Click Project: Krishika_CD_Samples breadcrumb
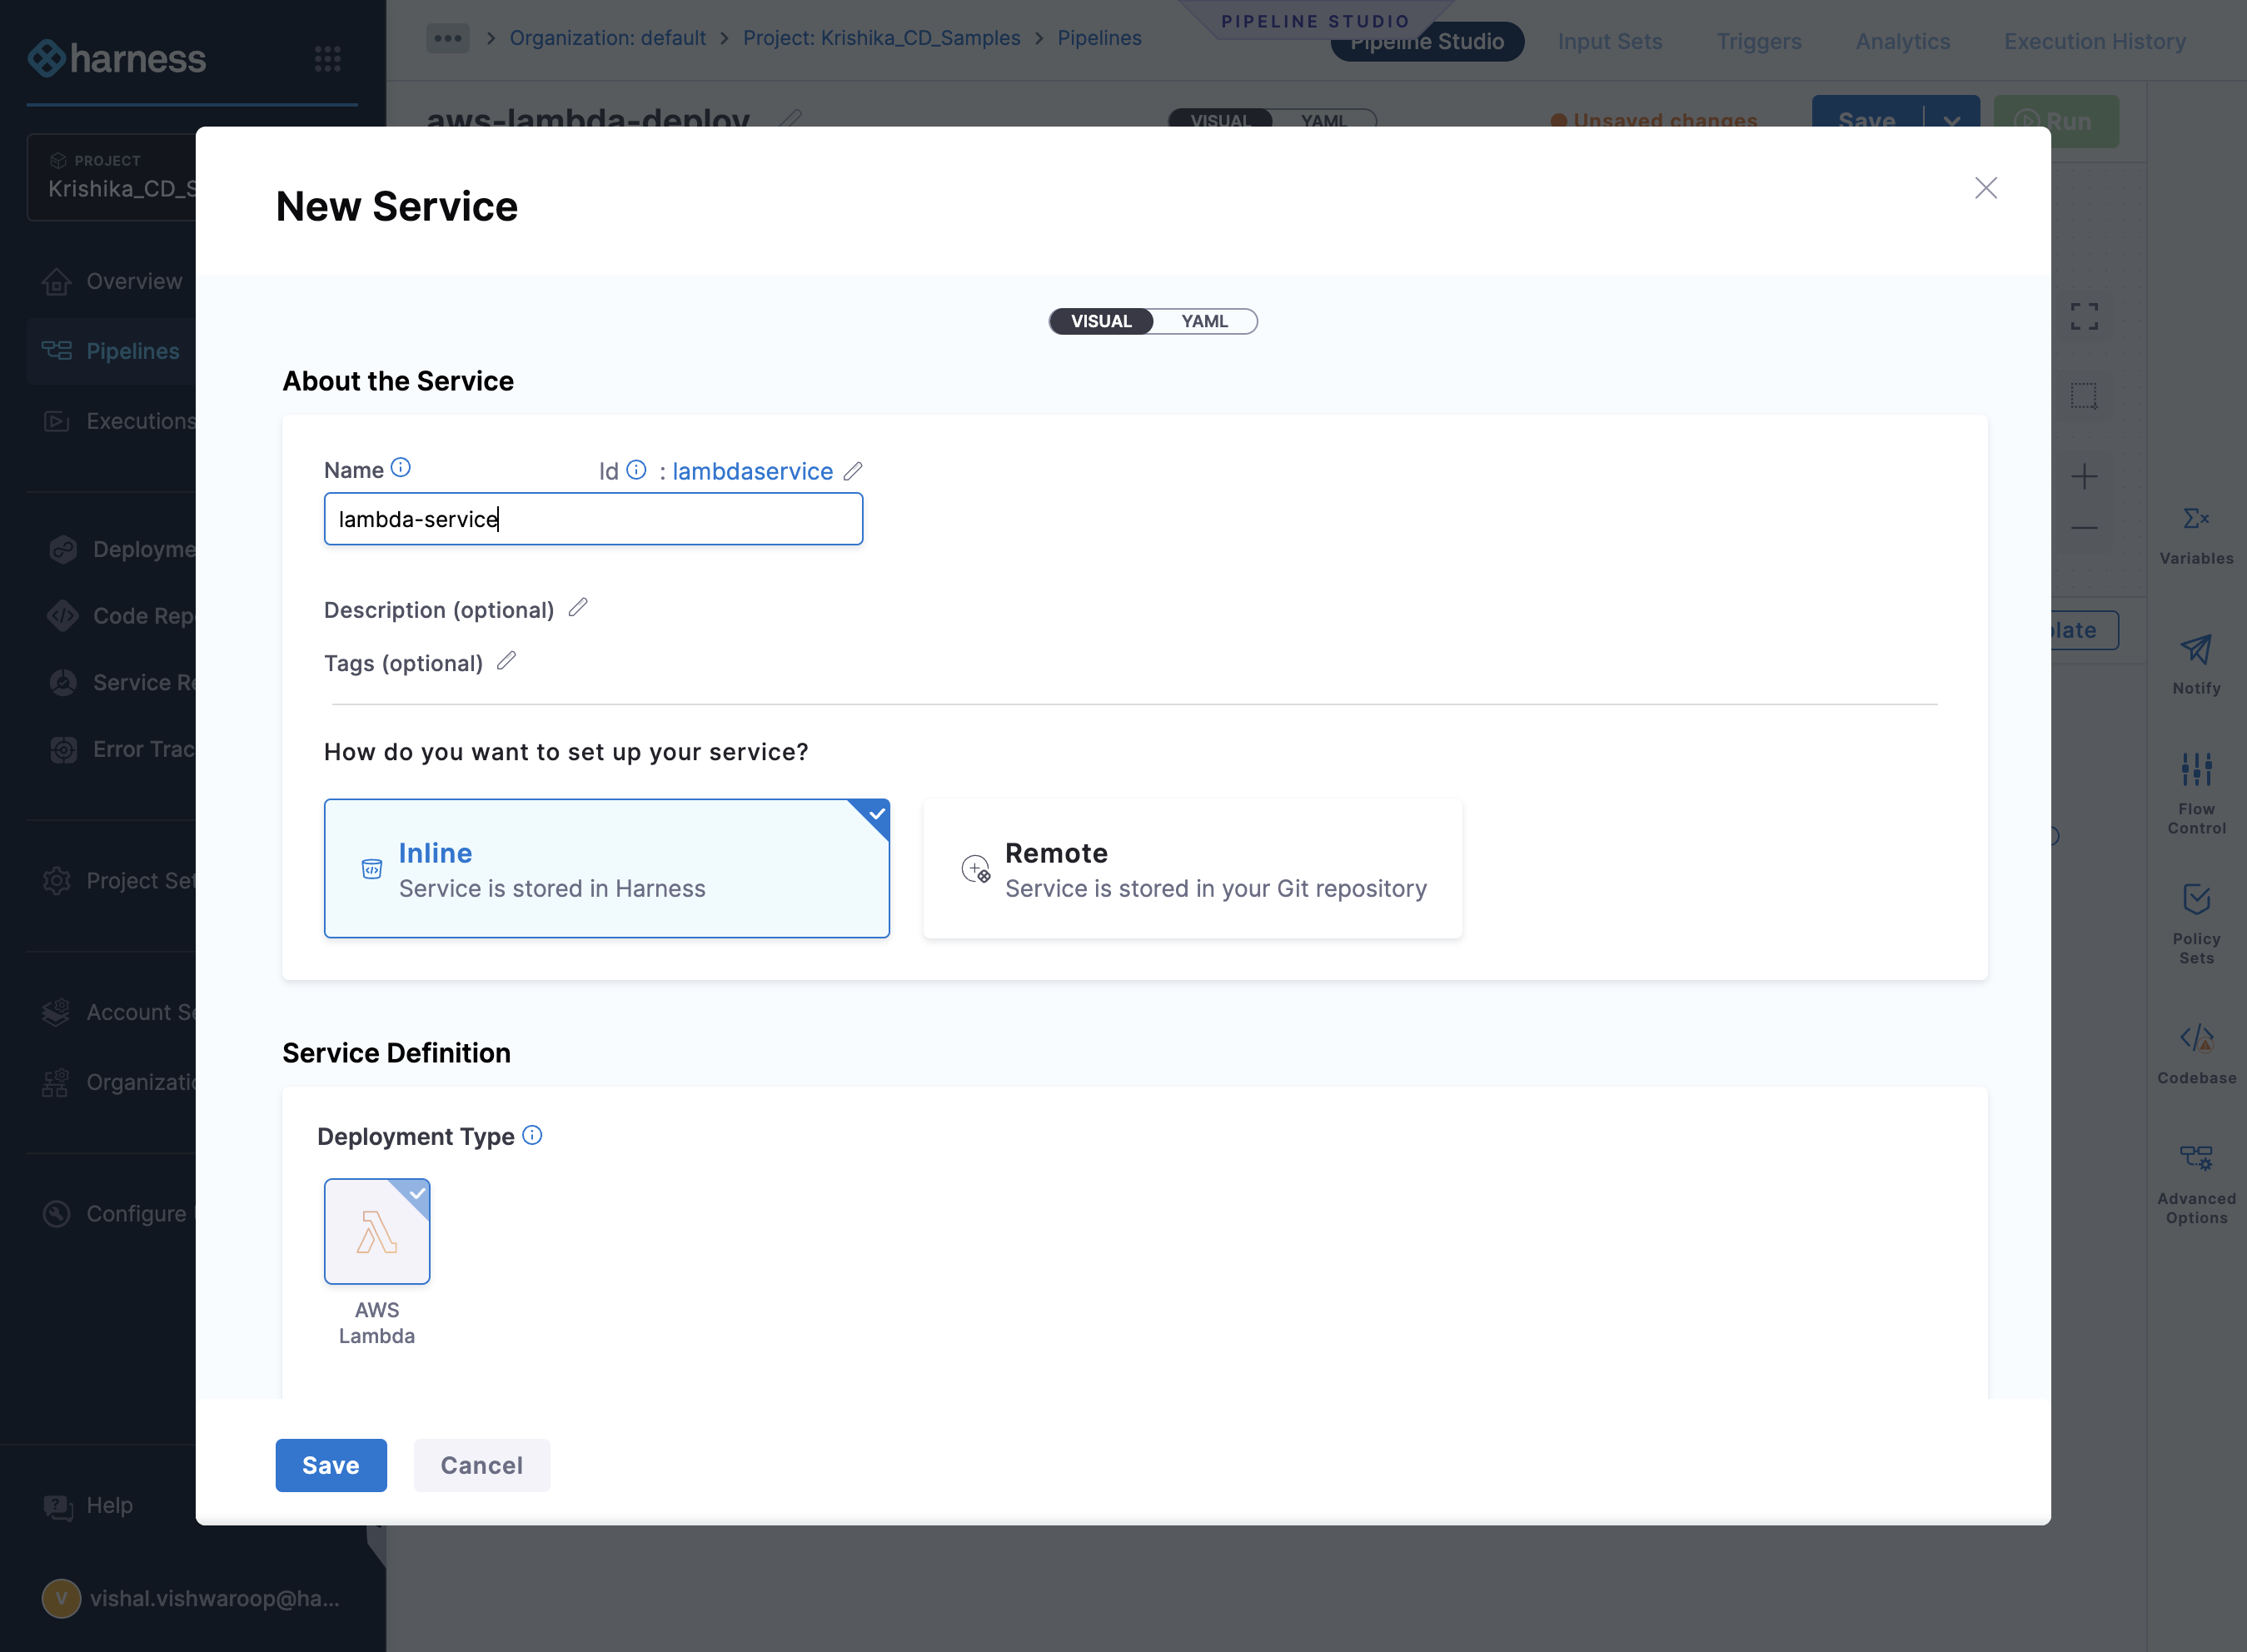2247x1652 pixels. (x=881, y=38)
